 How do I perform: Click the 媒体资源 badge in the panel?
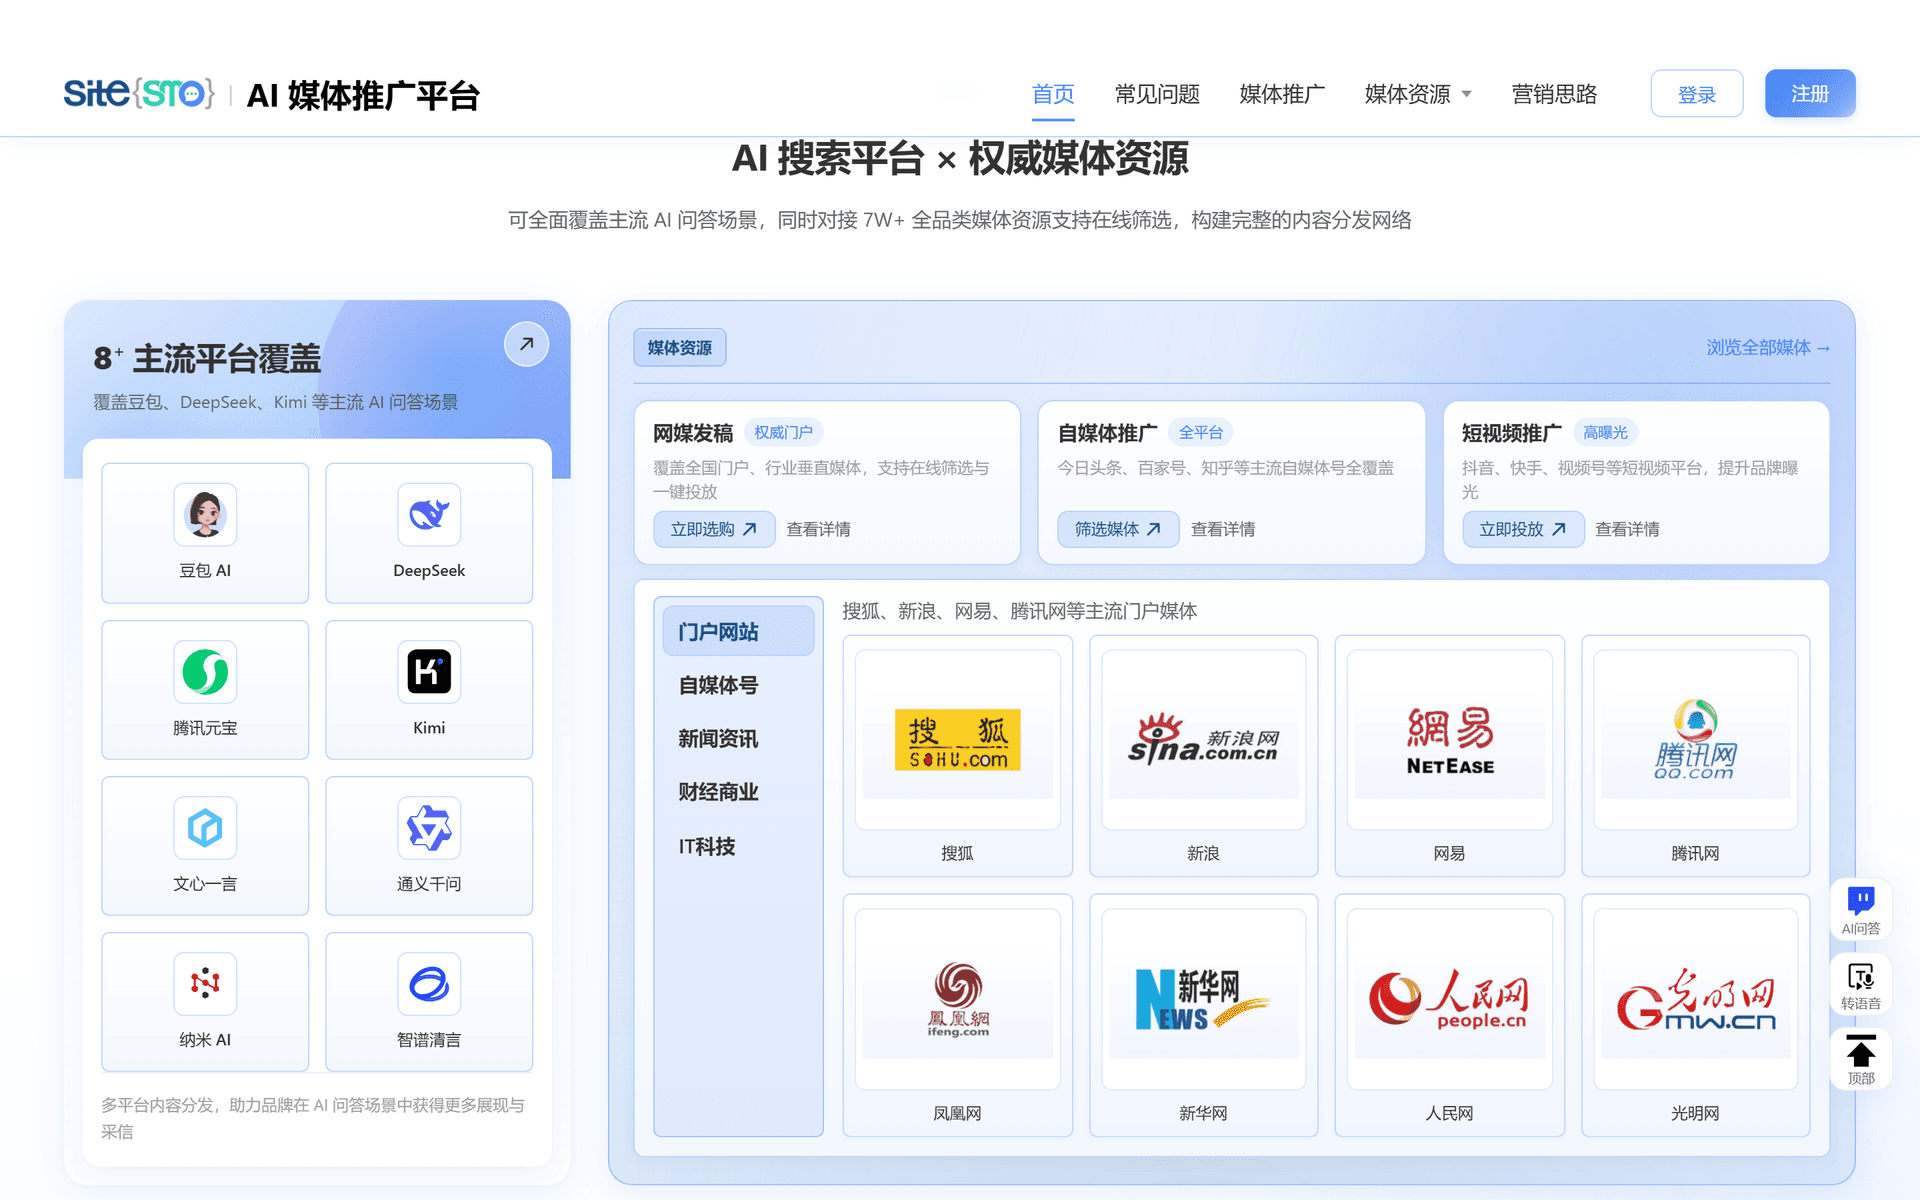[680, 347]
